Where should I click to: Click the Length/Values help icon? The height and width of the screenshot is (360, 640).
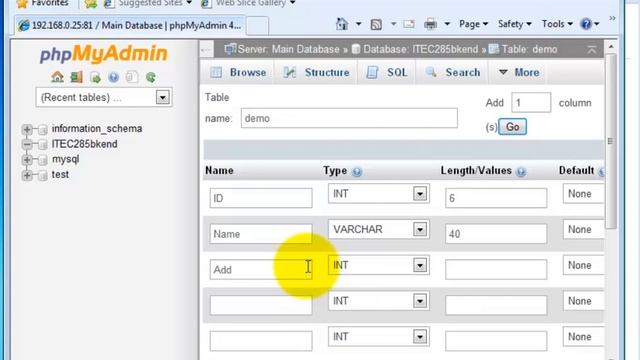[x=521, y=172]
